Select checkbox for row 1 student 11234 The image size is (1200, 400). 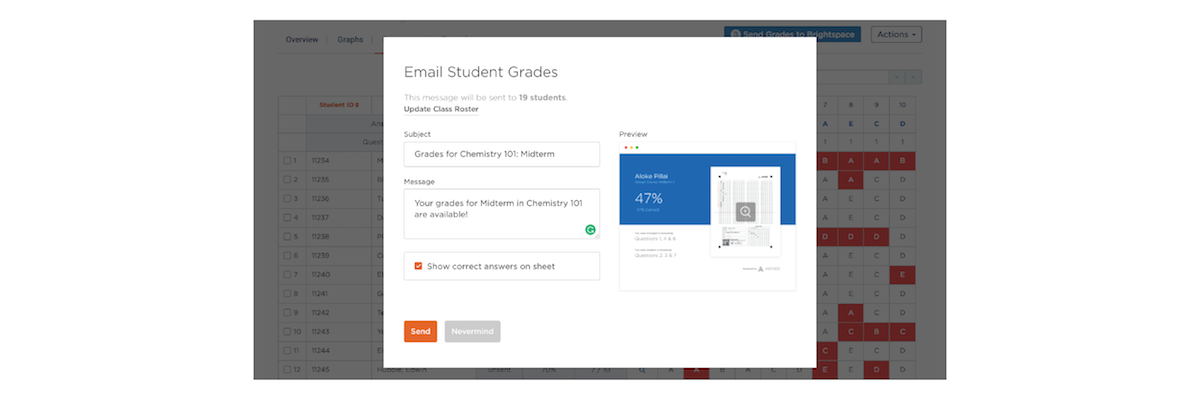[x=287, y=160]
